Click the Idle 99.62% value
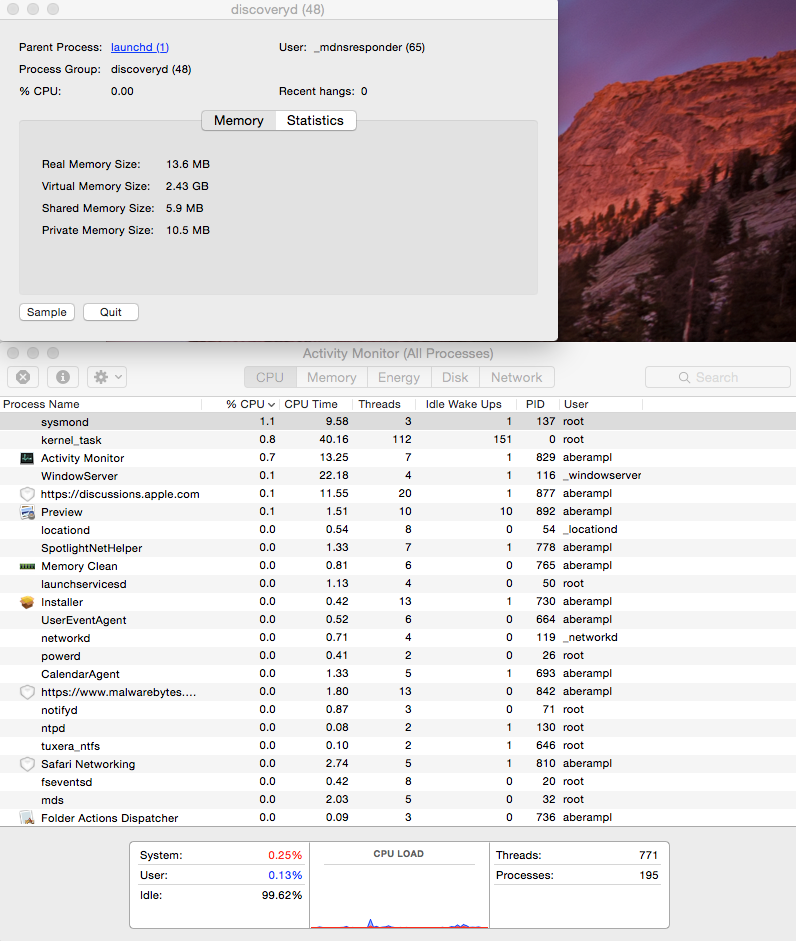The image size is (796, 941). [x=282, y=895]
